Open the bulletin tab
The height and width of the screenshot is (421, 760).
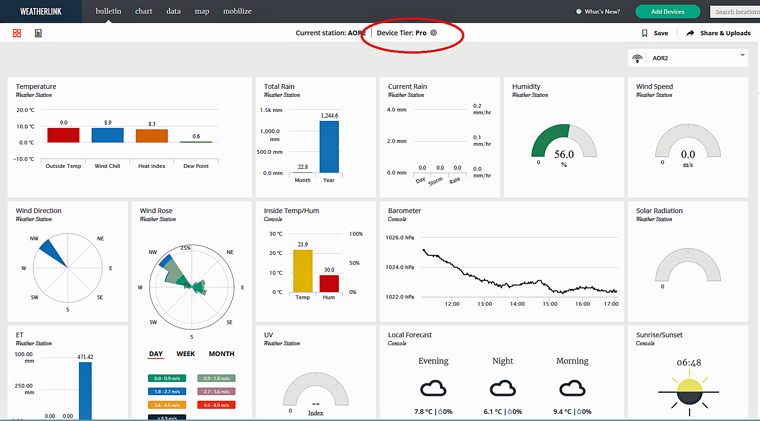pos(108,11)
